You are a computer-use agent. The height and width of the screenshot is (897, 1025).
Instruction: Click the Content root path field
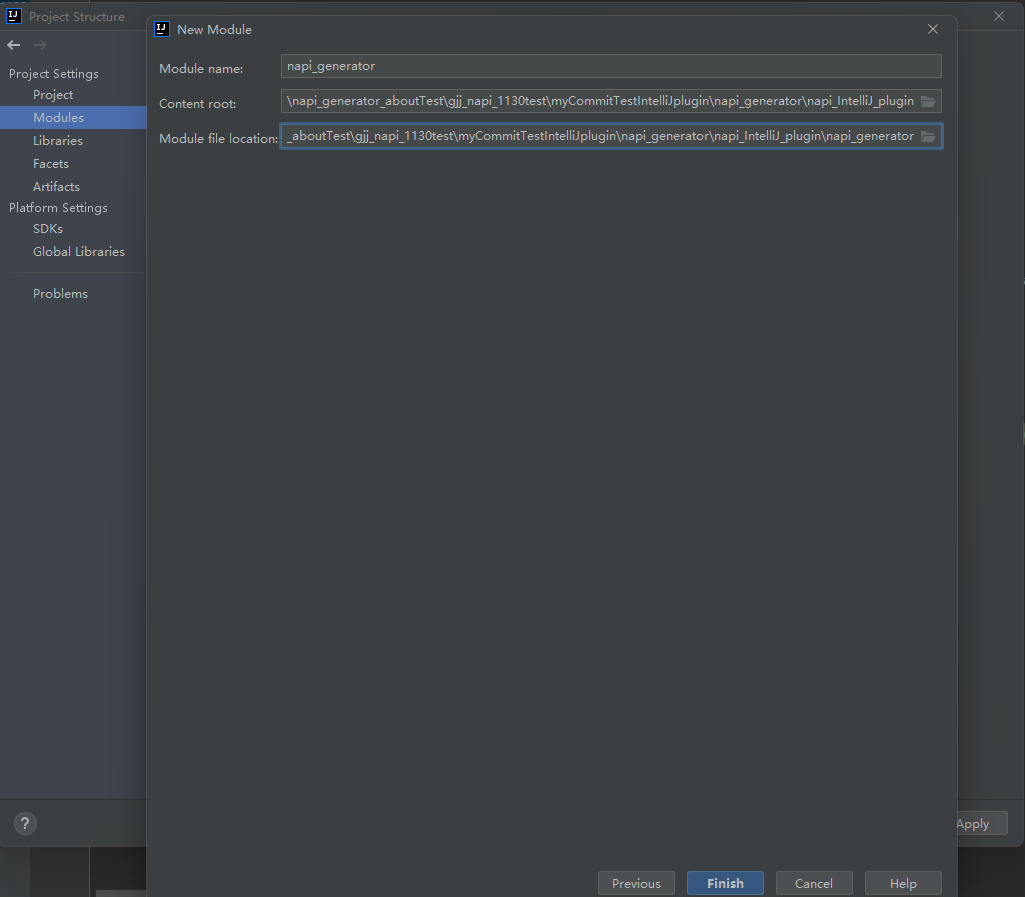click(598, 101)
